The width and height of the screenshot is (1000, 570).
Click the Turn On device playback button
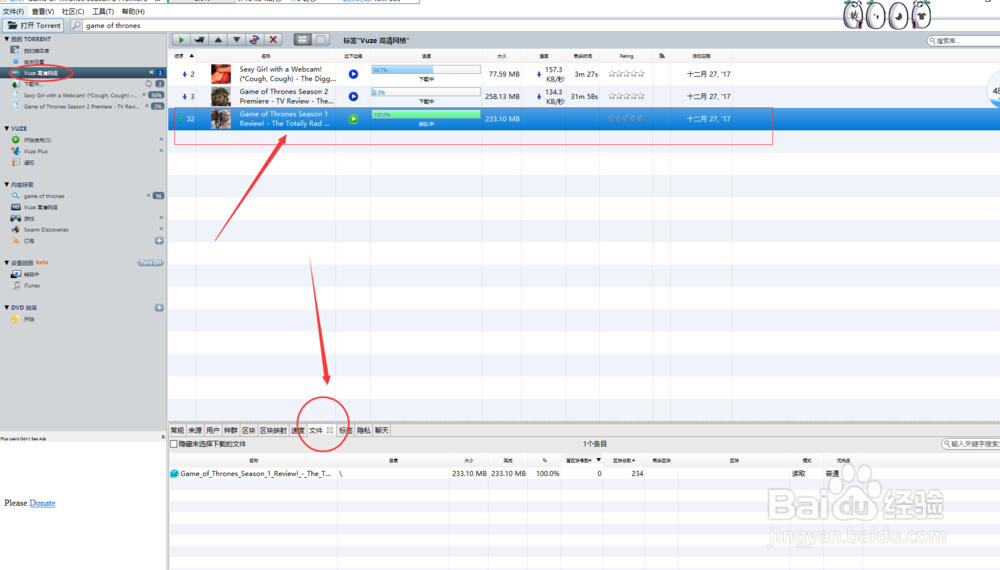point(151,263)
